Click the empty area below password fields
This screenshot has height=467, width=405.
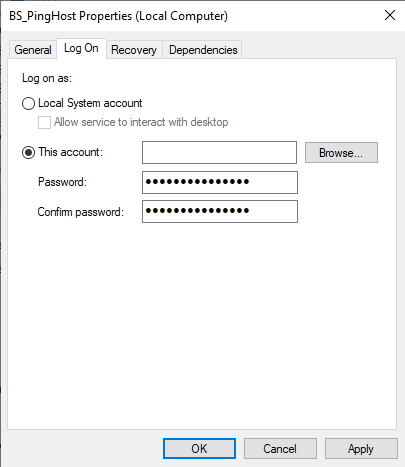pyautogui.click(x=202, y=325)
